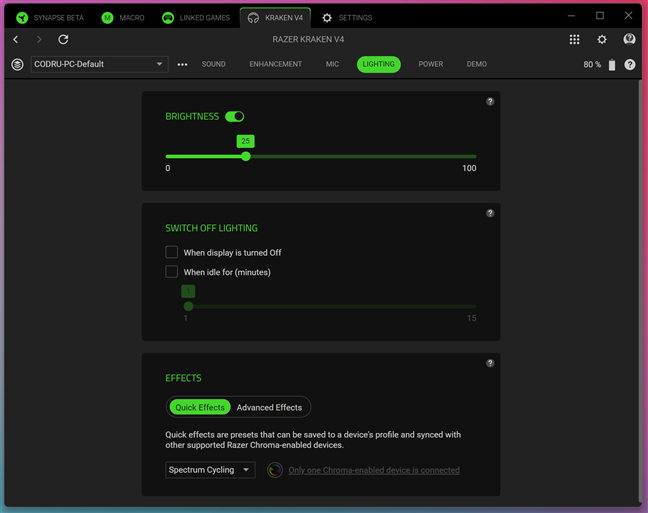Image resolution: width=648 pixels, height=513 pixels.
Task: Refresh the device page
Action: (63, 39)
